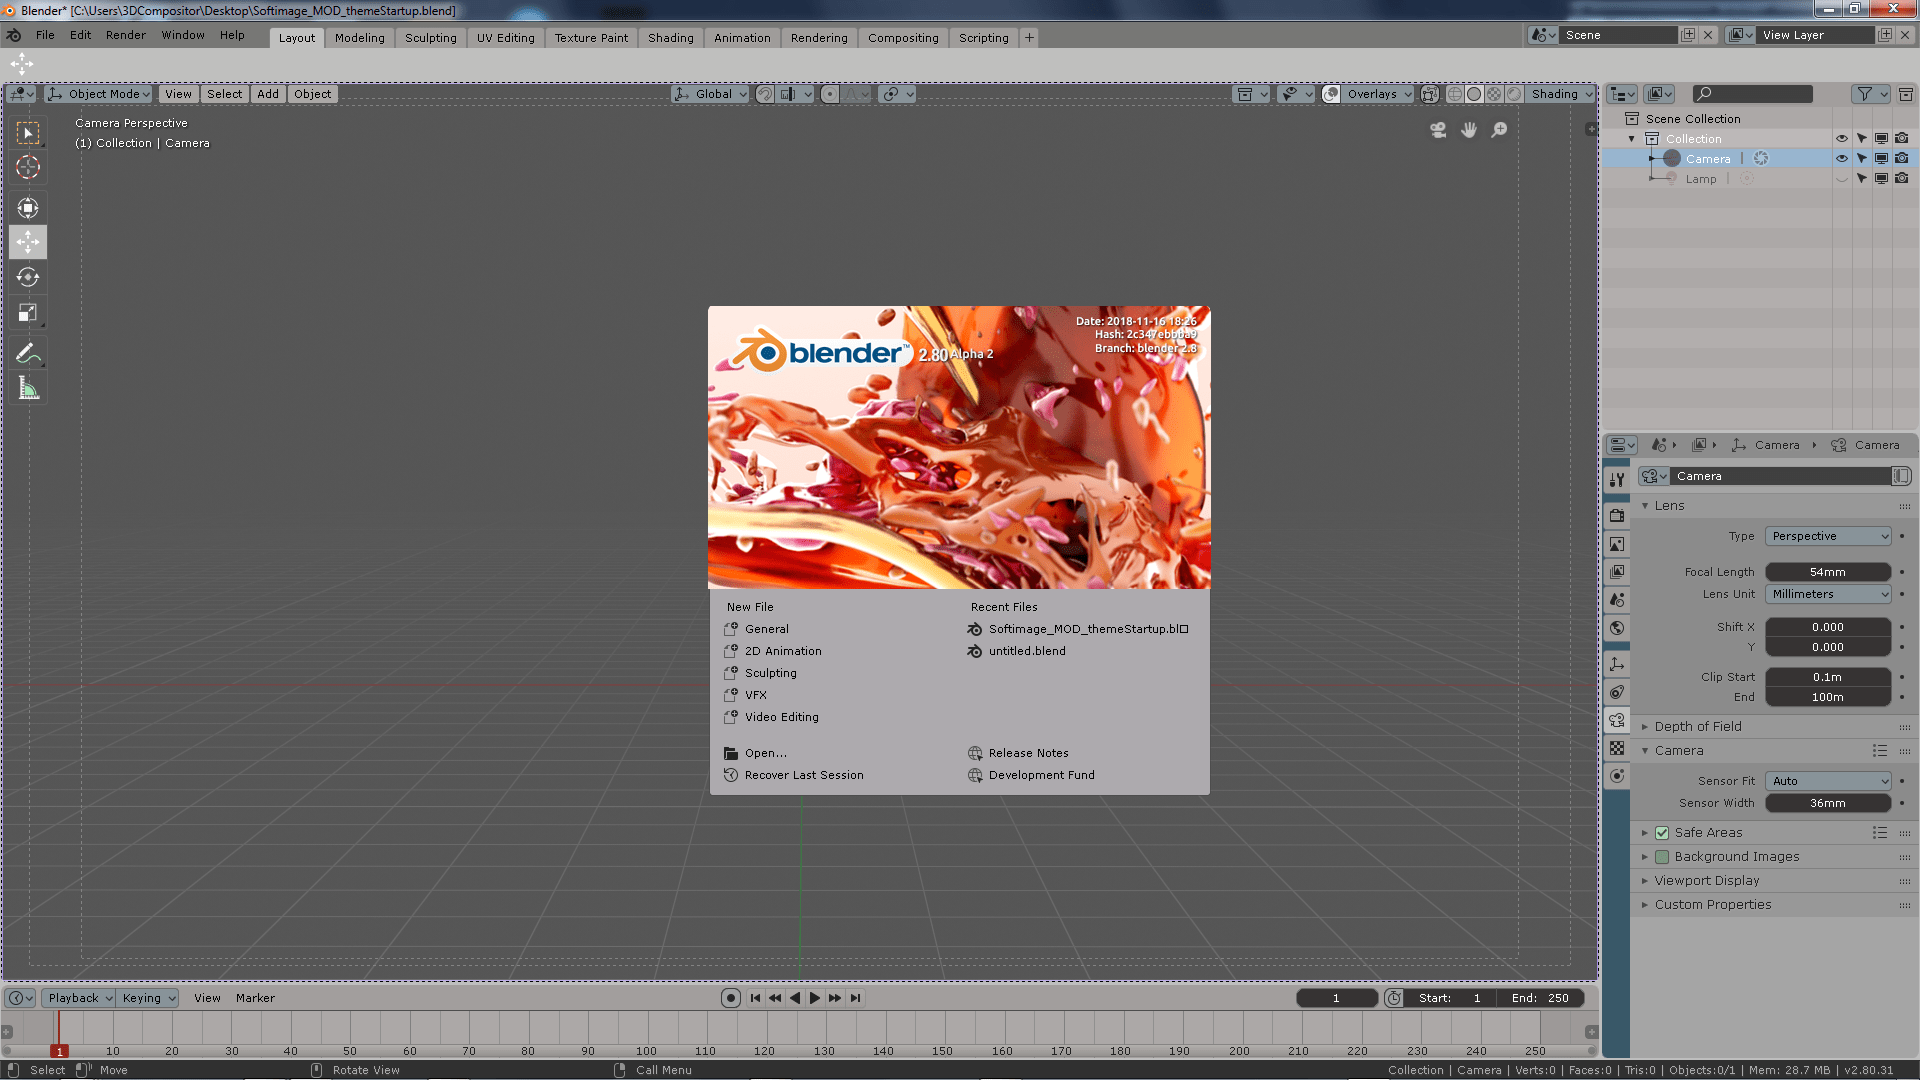Select the Scale tool in left toolbar
The image size is (1920, 1080).
28,313
